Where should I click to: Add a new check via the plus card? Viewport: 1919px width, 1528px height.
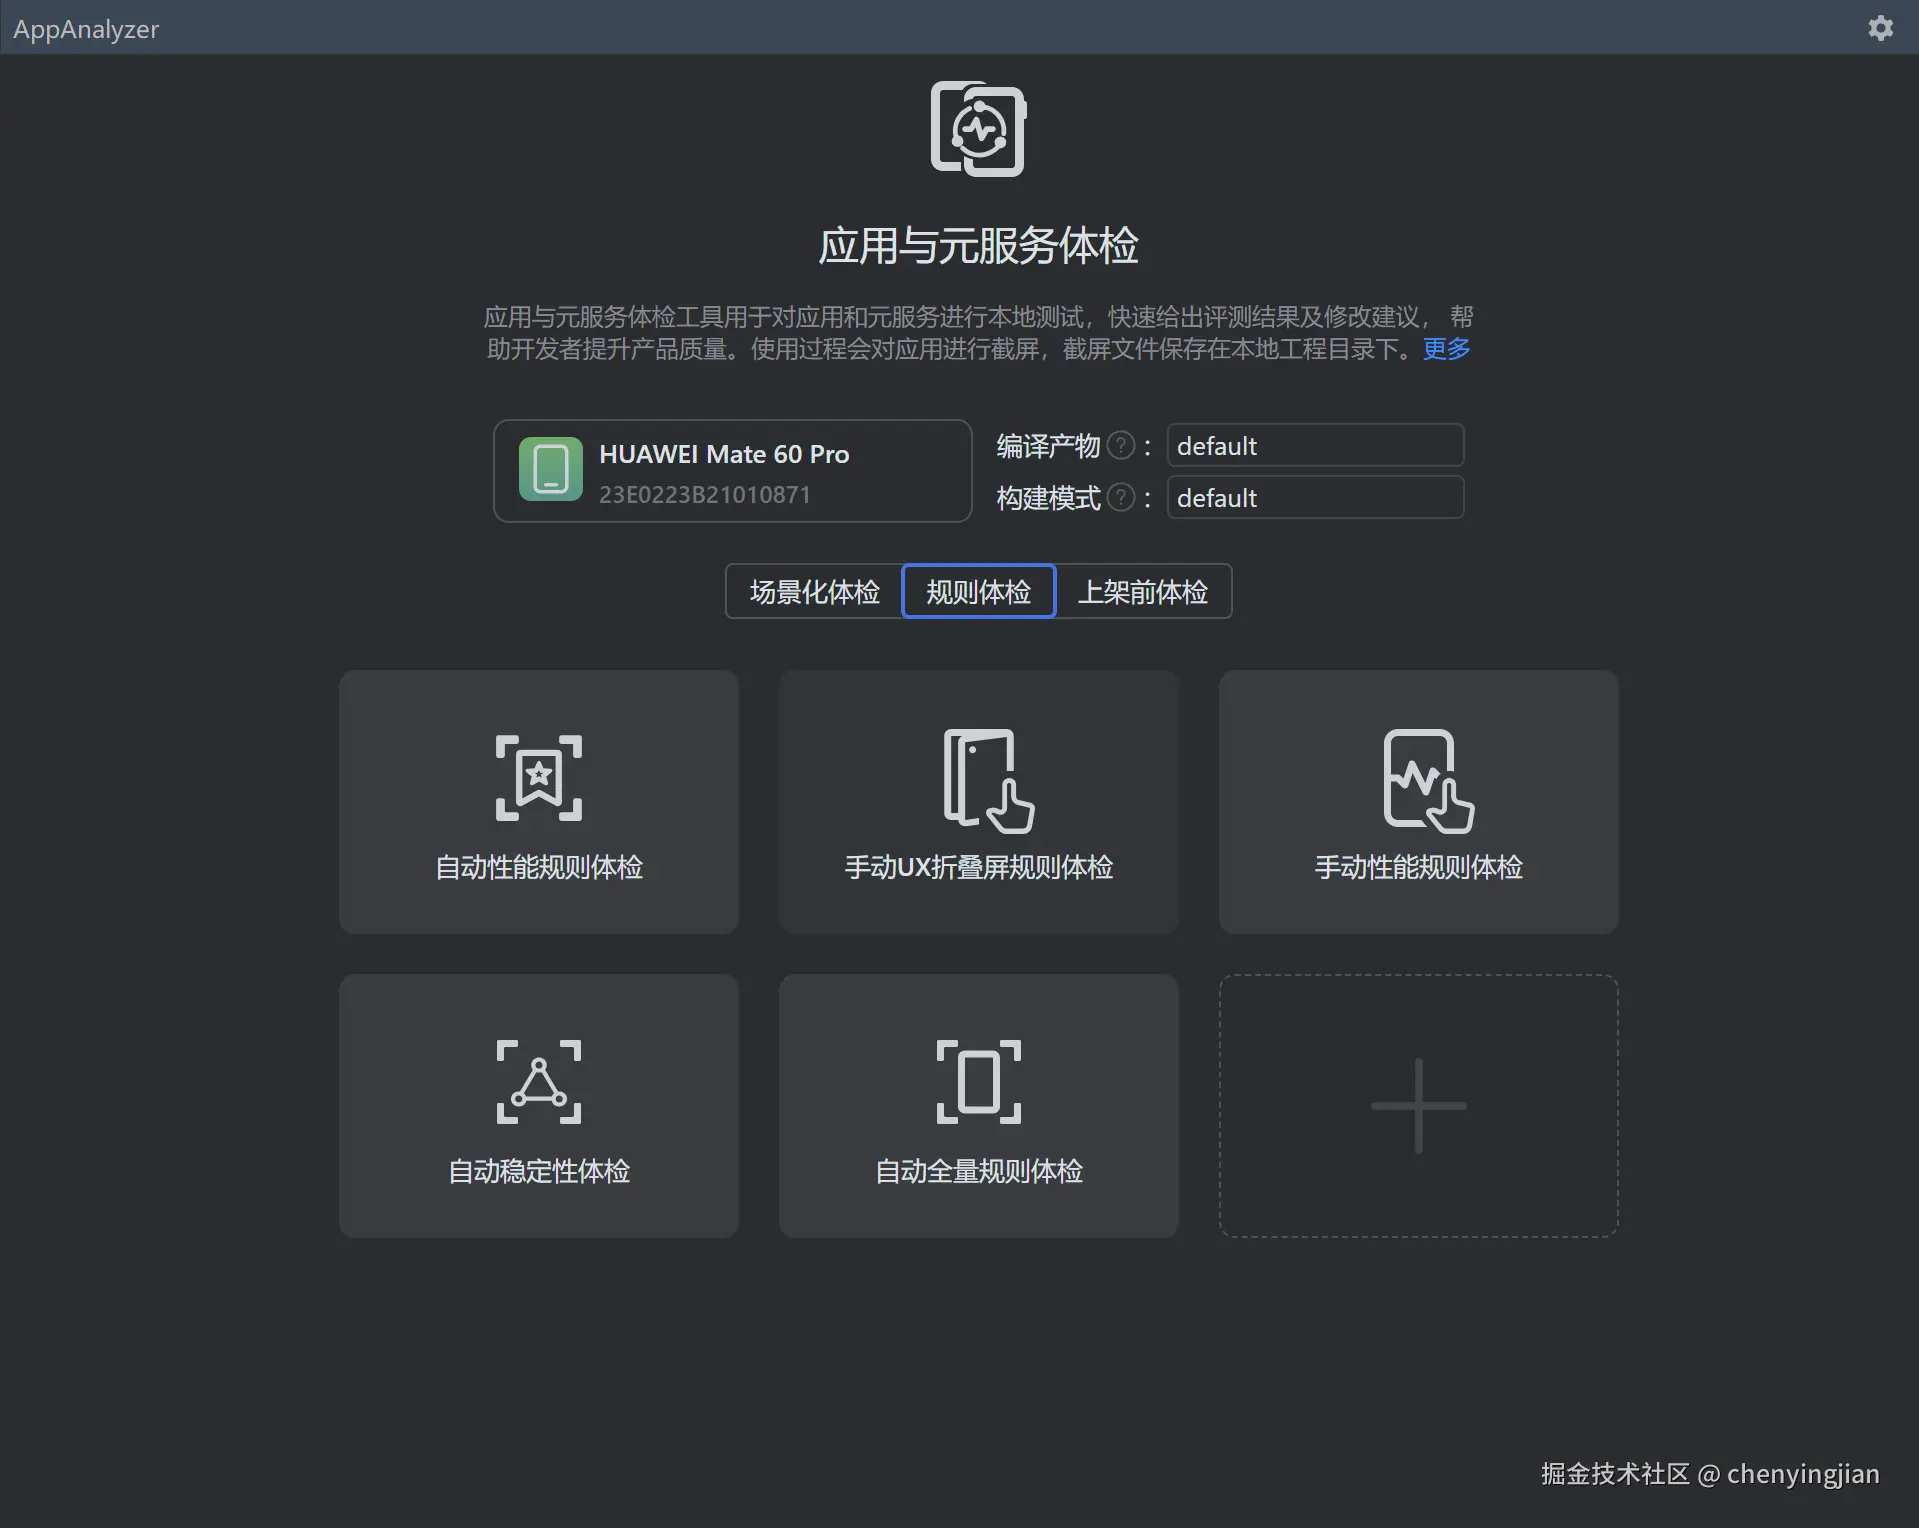[1418, 1106]
